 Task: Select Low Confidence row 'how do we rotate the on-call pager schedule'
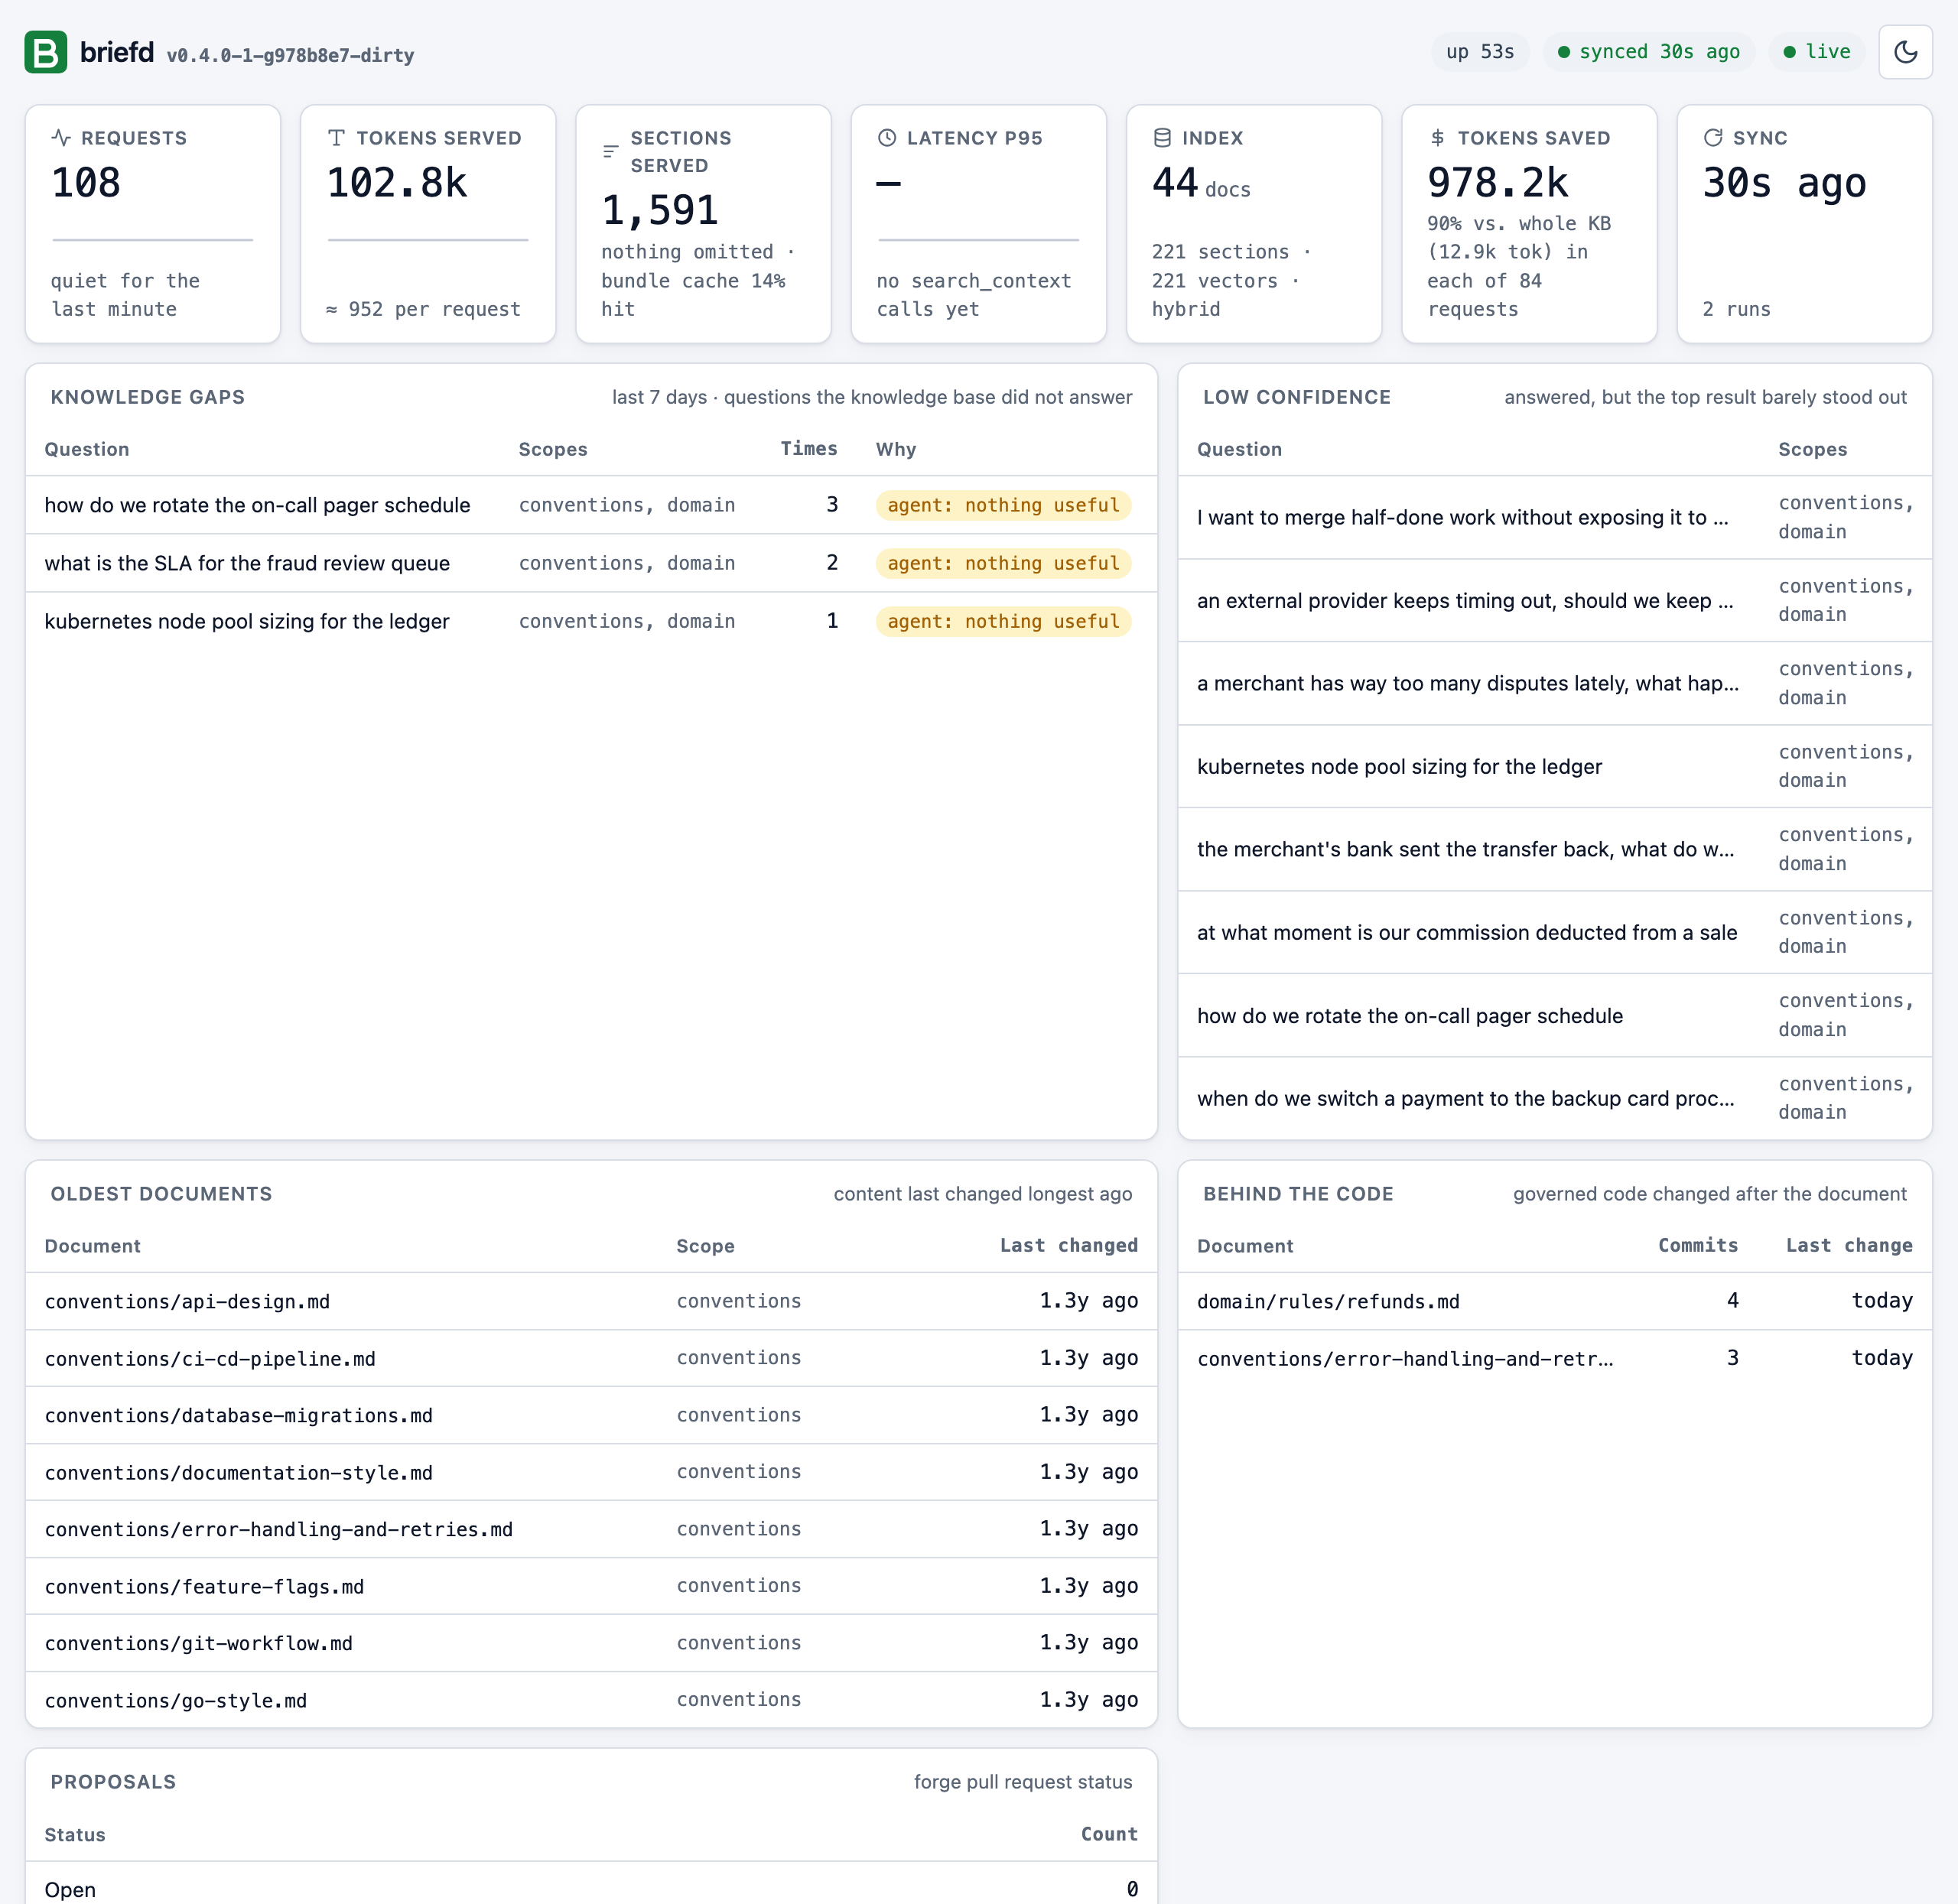click(x=1555, y=1015)
